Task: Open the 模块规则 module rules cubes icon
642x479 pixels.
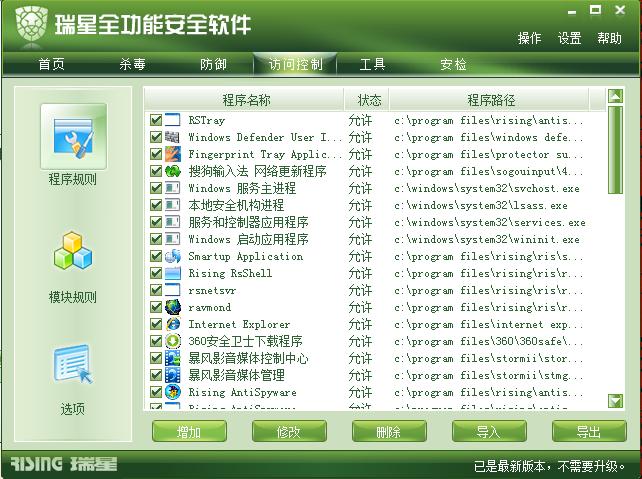Action: [73, 251]
